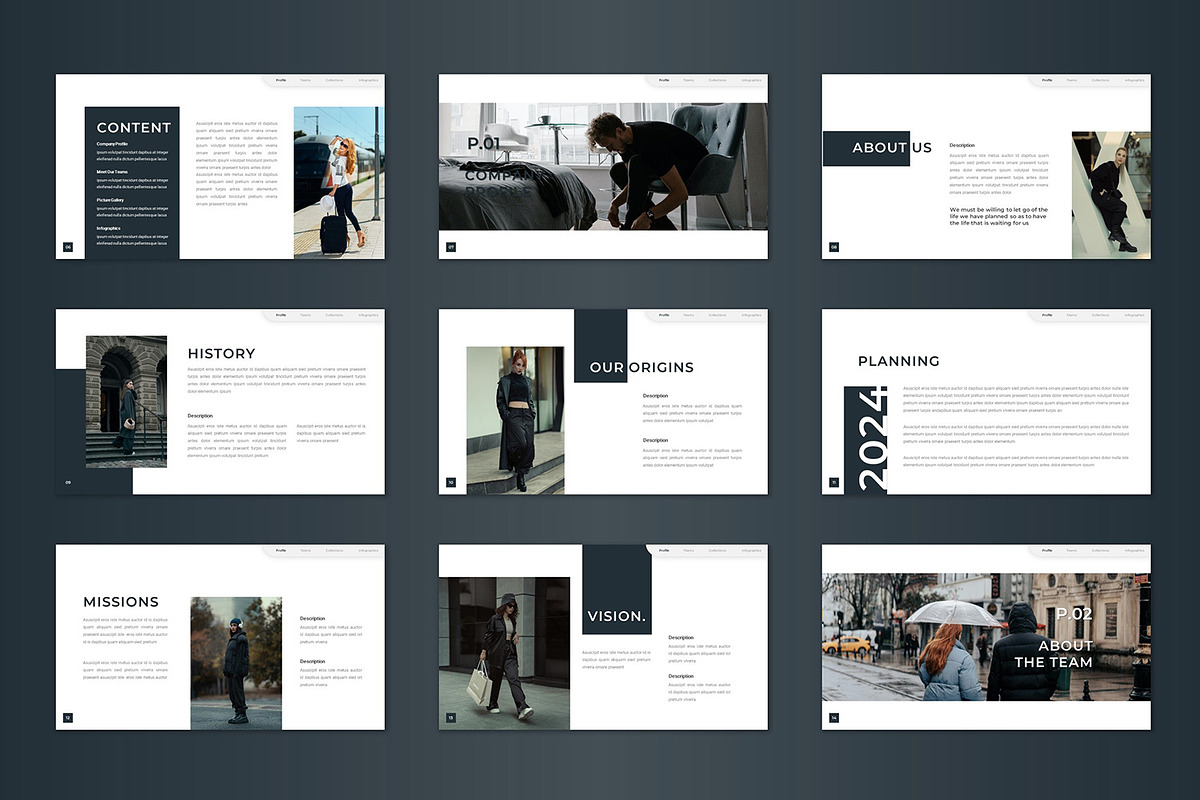Click the VISION. heading block

[617, 590]
